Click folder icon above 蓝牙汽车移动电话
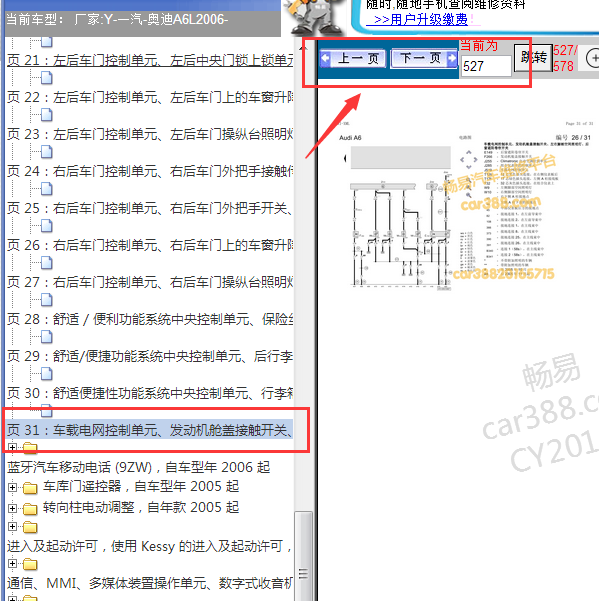This screenshot has width=599, height=601. (x=30, y=447)
